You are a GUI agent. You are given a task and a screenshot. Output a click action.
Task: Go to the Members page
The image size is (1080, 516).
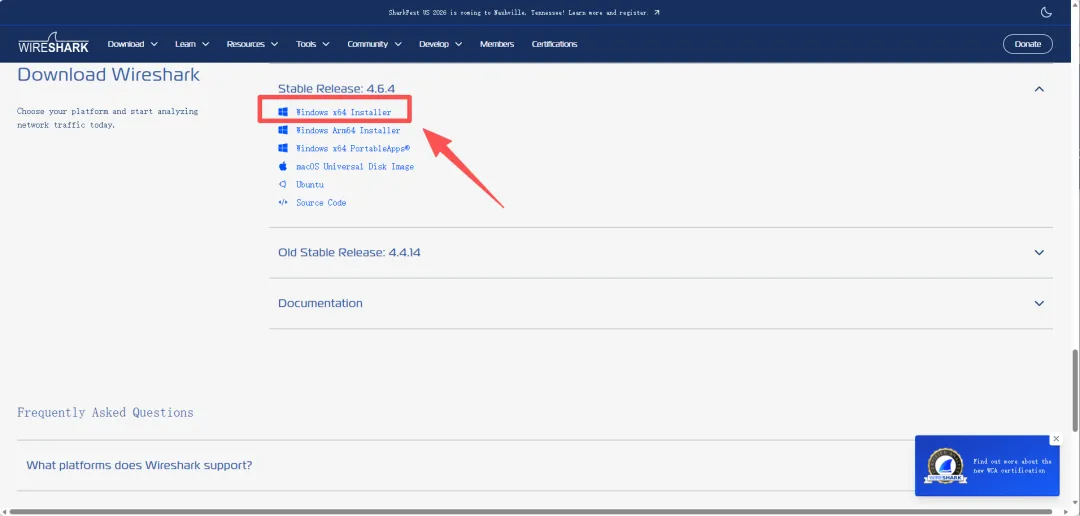click(x=497, y=44)
